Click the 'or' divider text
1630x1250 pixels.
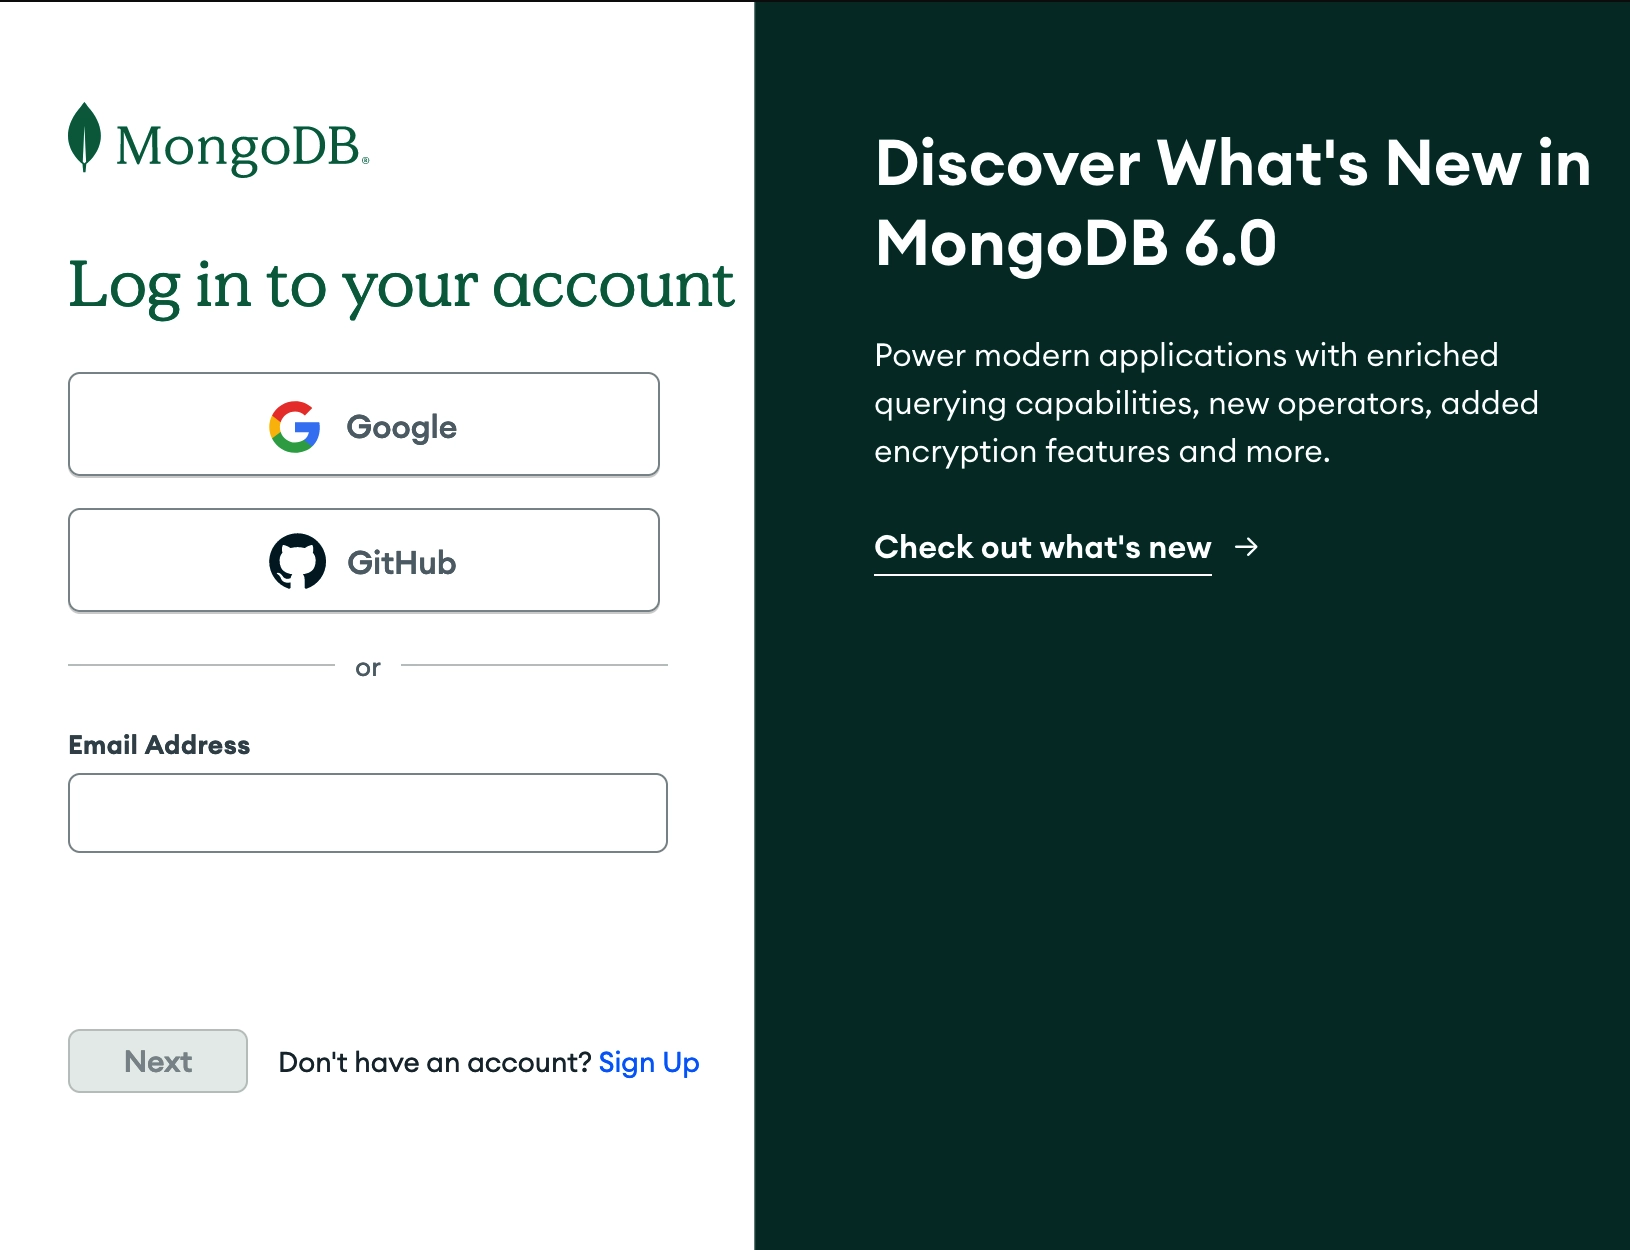368,667
